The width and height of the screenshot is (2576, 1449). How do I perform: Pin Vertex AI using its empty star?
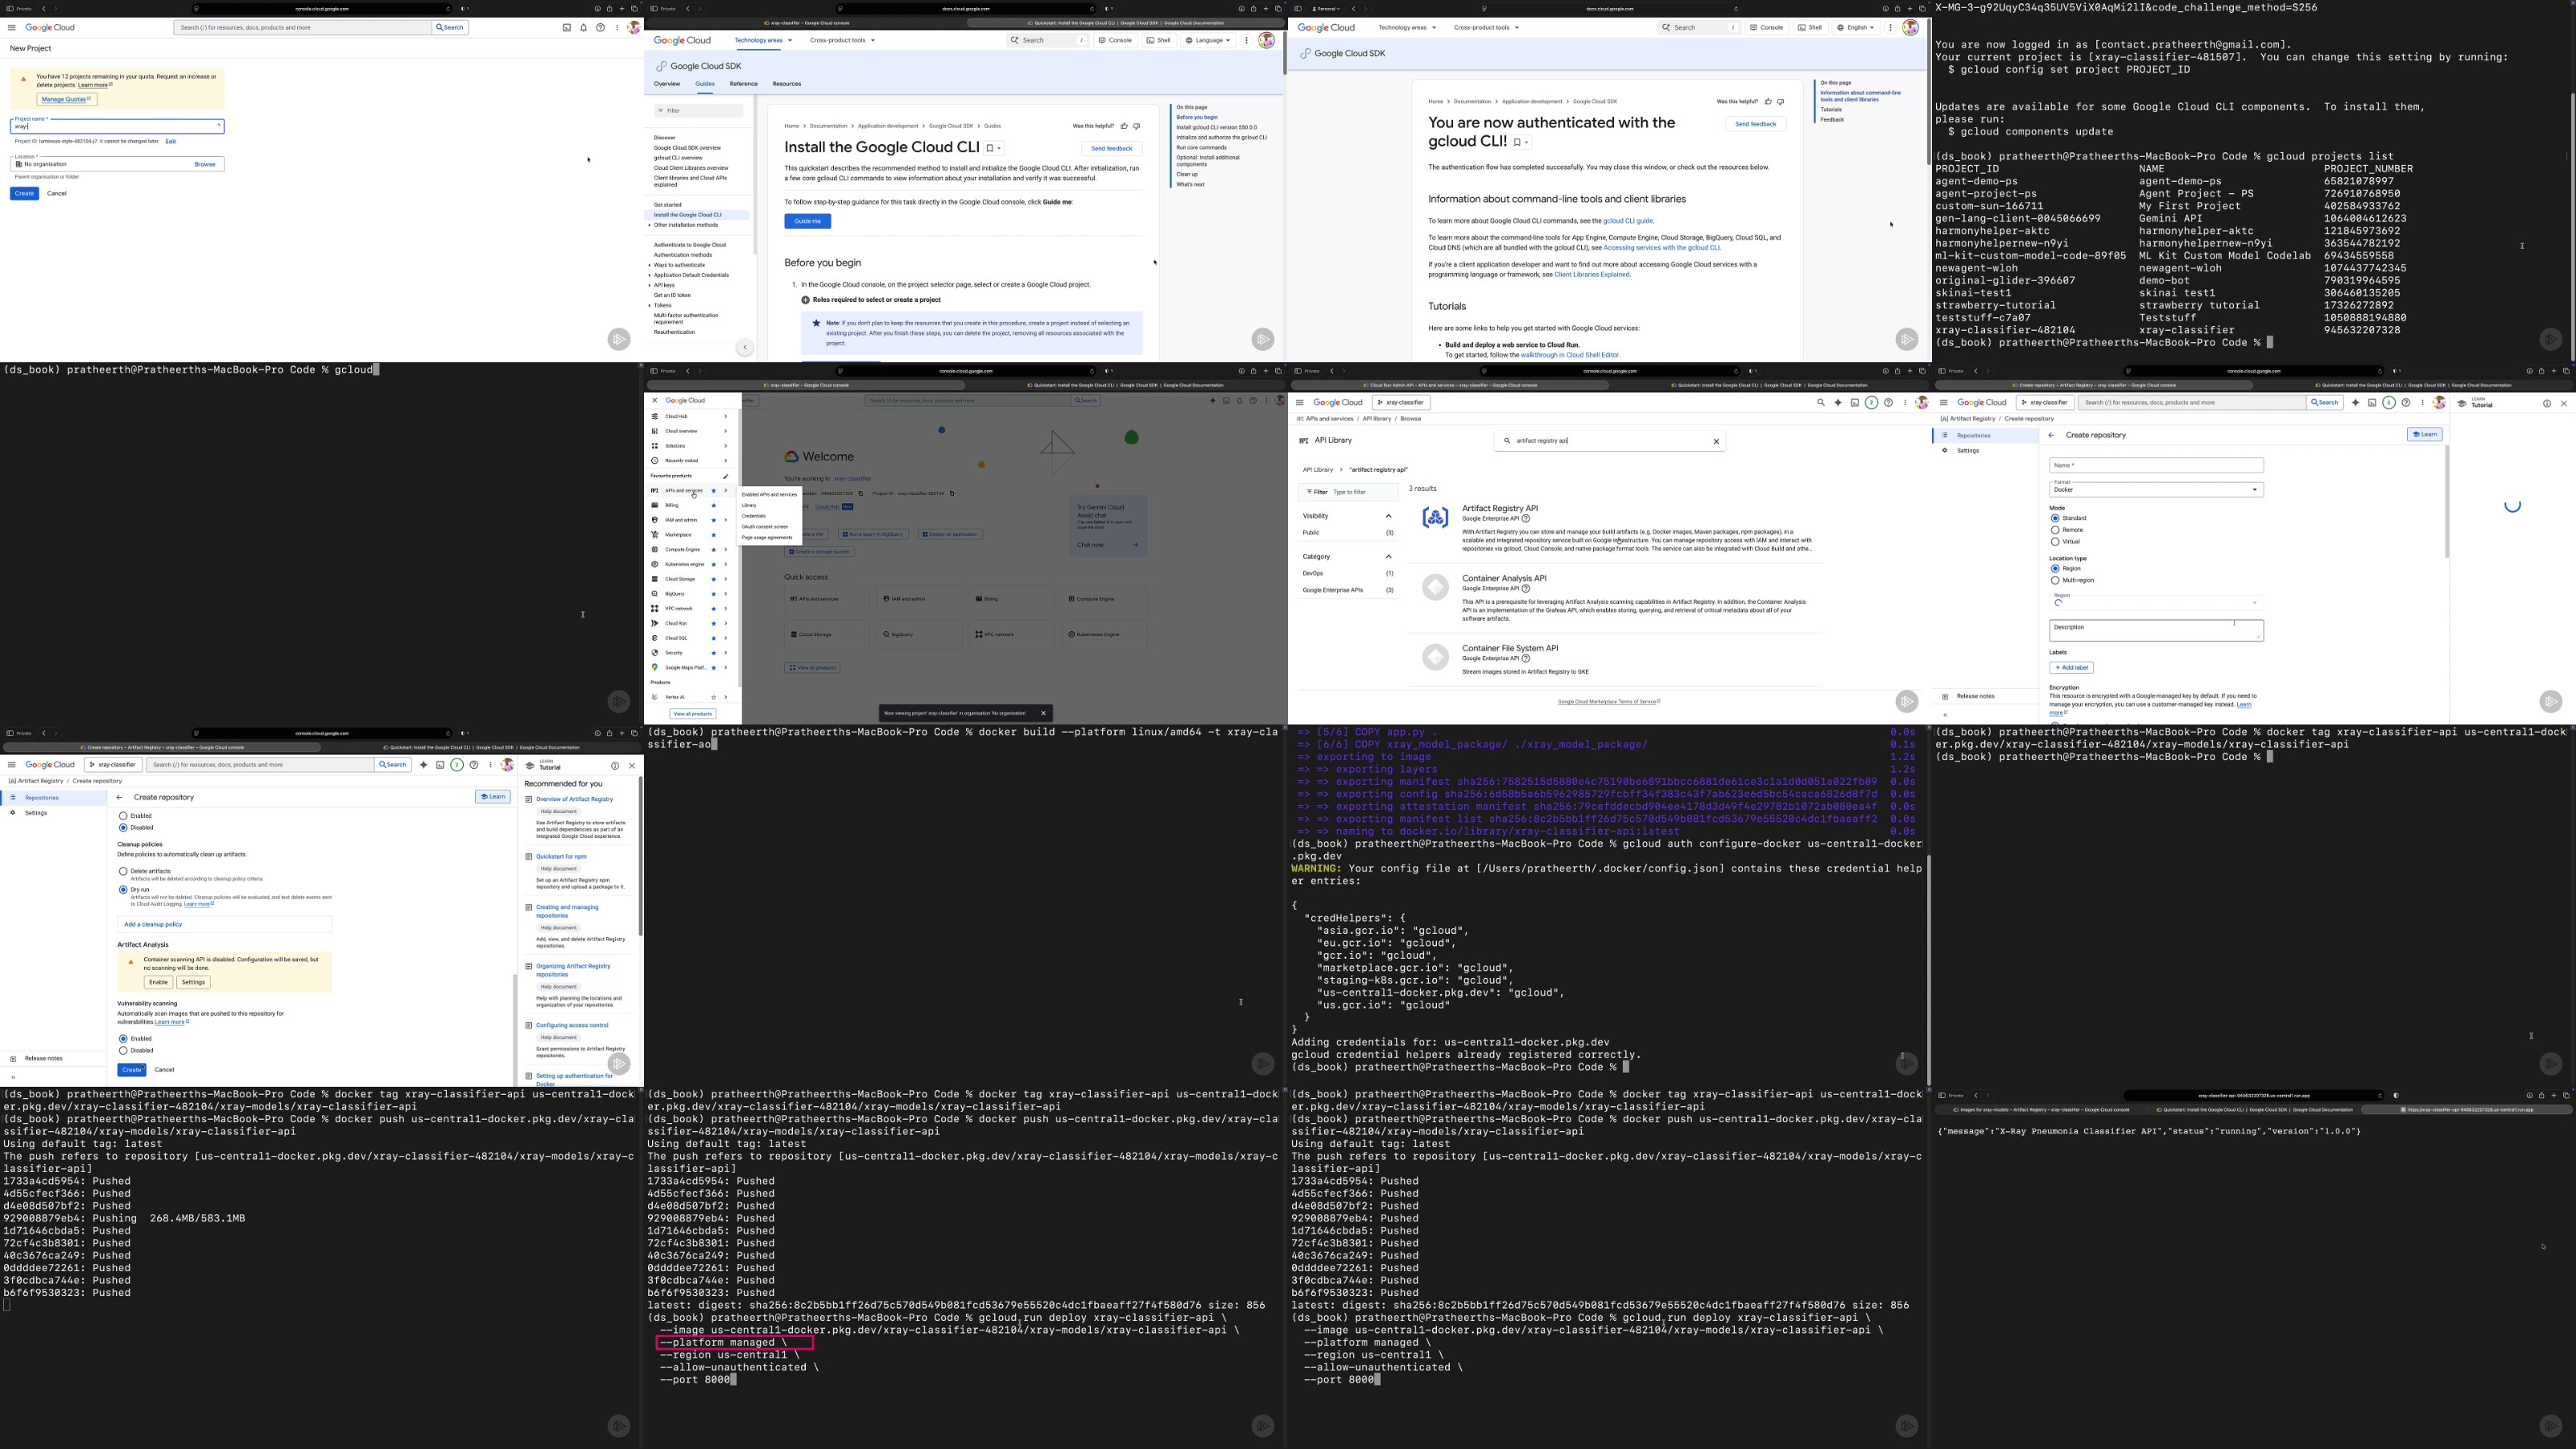[x=713, y=697]
